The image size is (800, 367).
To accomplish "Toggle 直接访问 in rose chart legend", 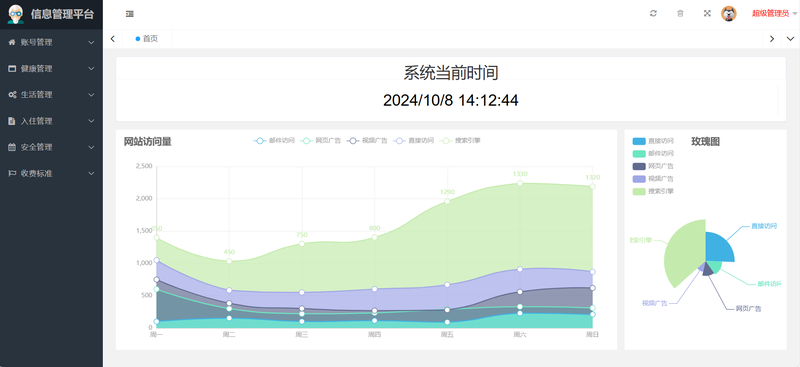I will 653,141.
